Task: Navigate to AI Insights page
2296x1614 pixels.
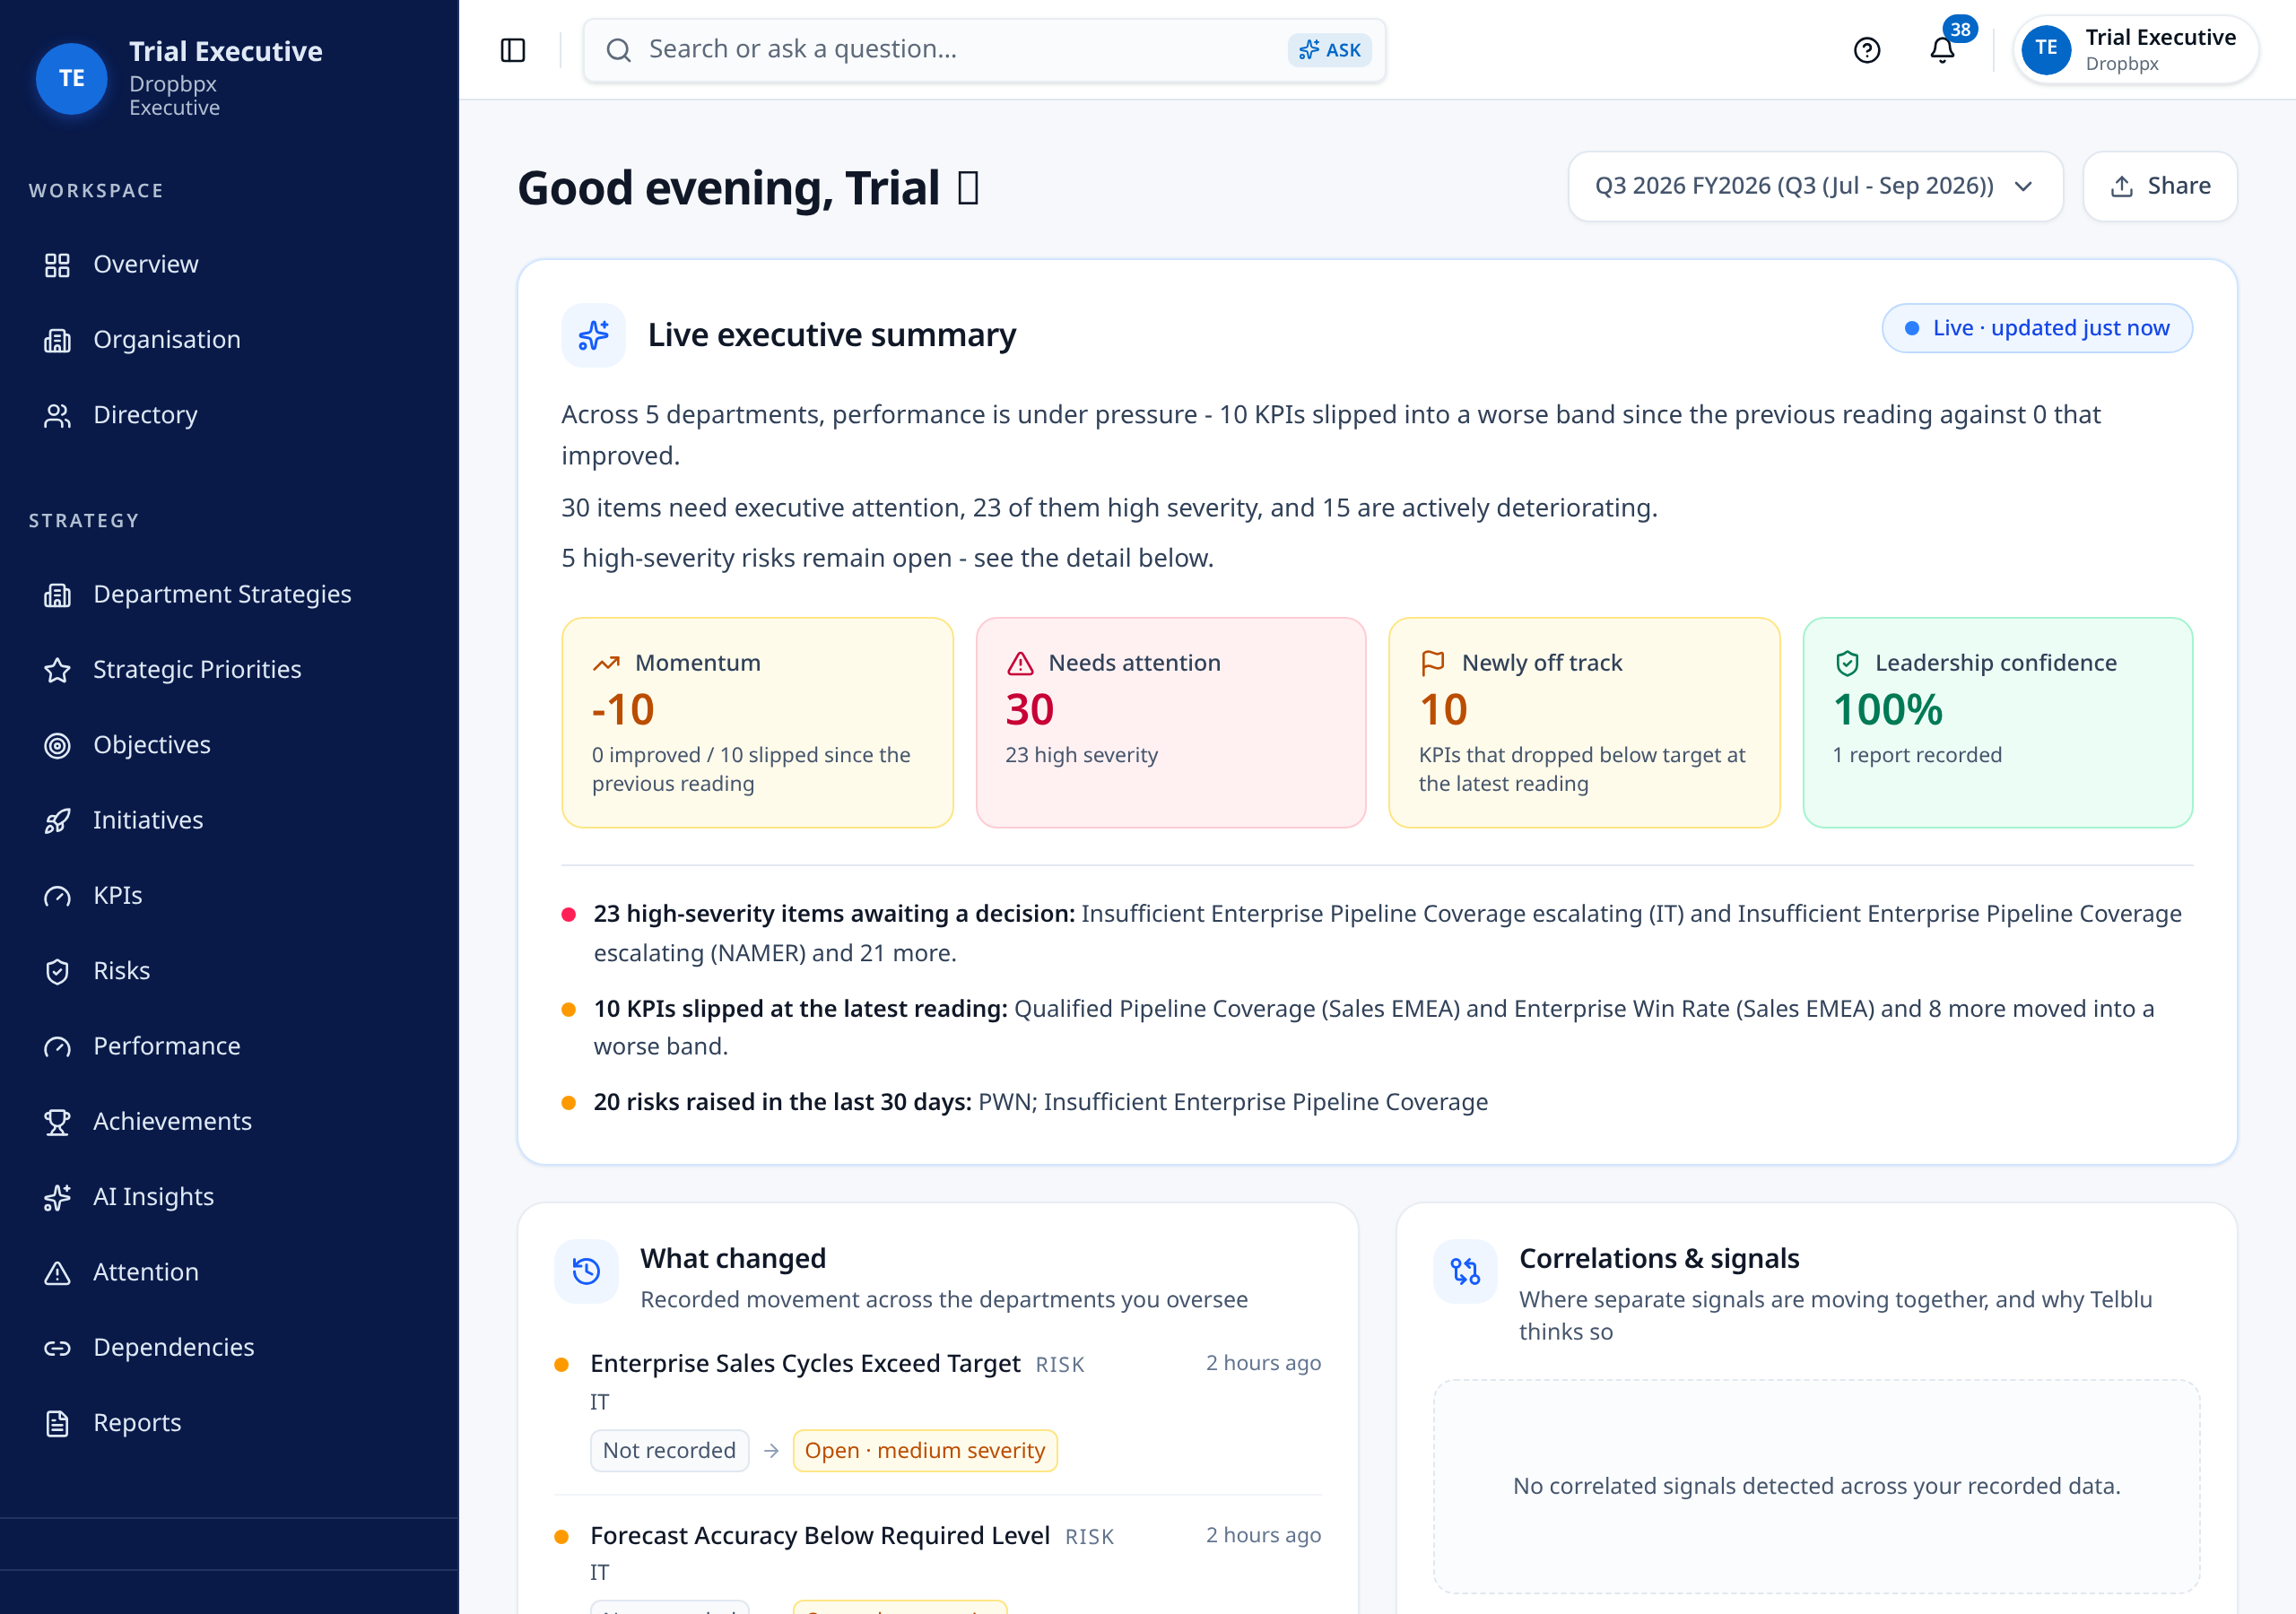Action: tap(229, 1197)
